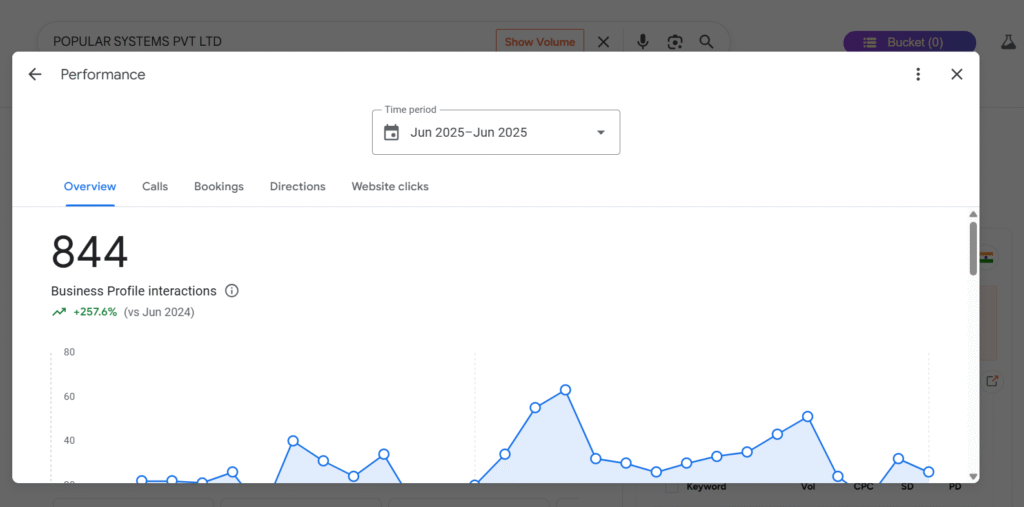Click the back arrow beside Performance
Screen dimensions: 1024x507
pos(35,74)
